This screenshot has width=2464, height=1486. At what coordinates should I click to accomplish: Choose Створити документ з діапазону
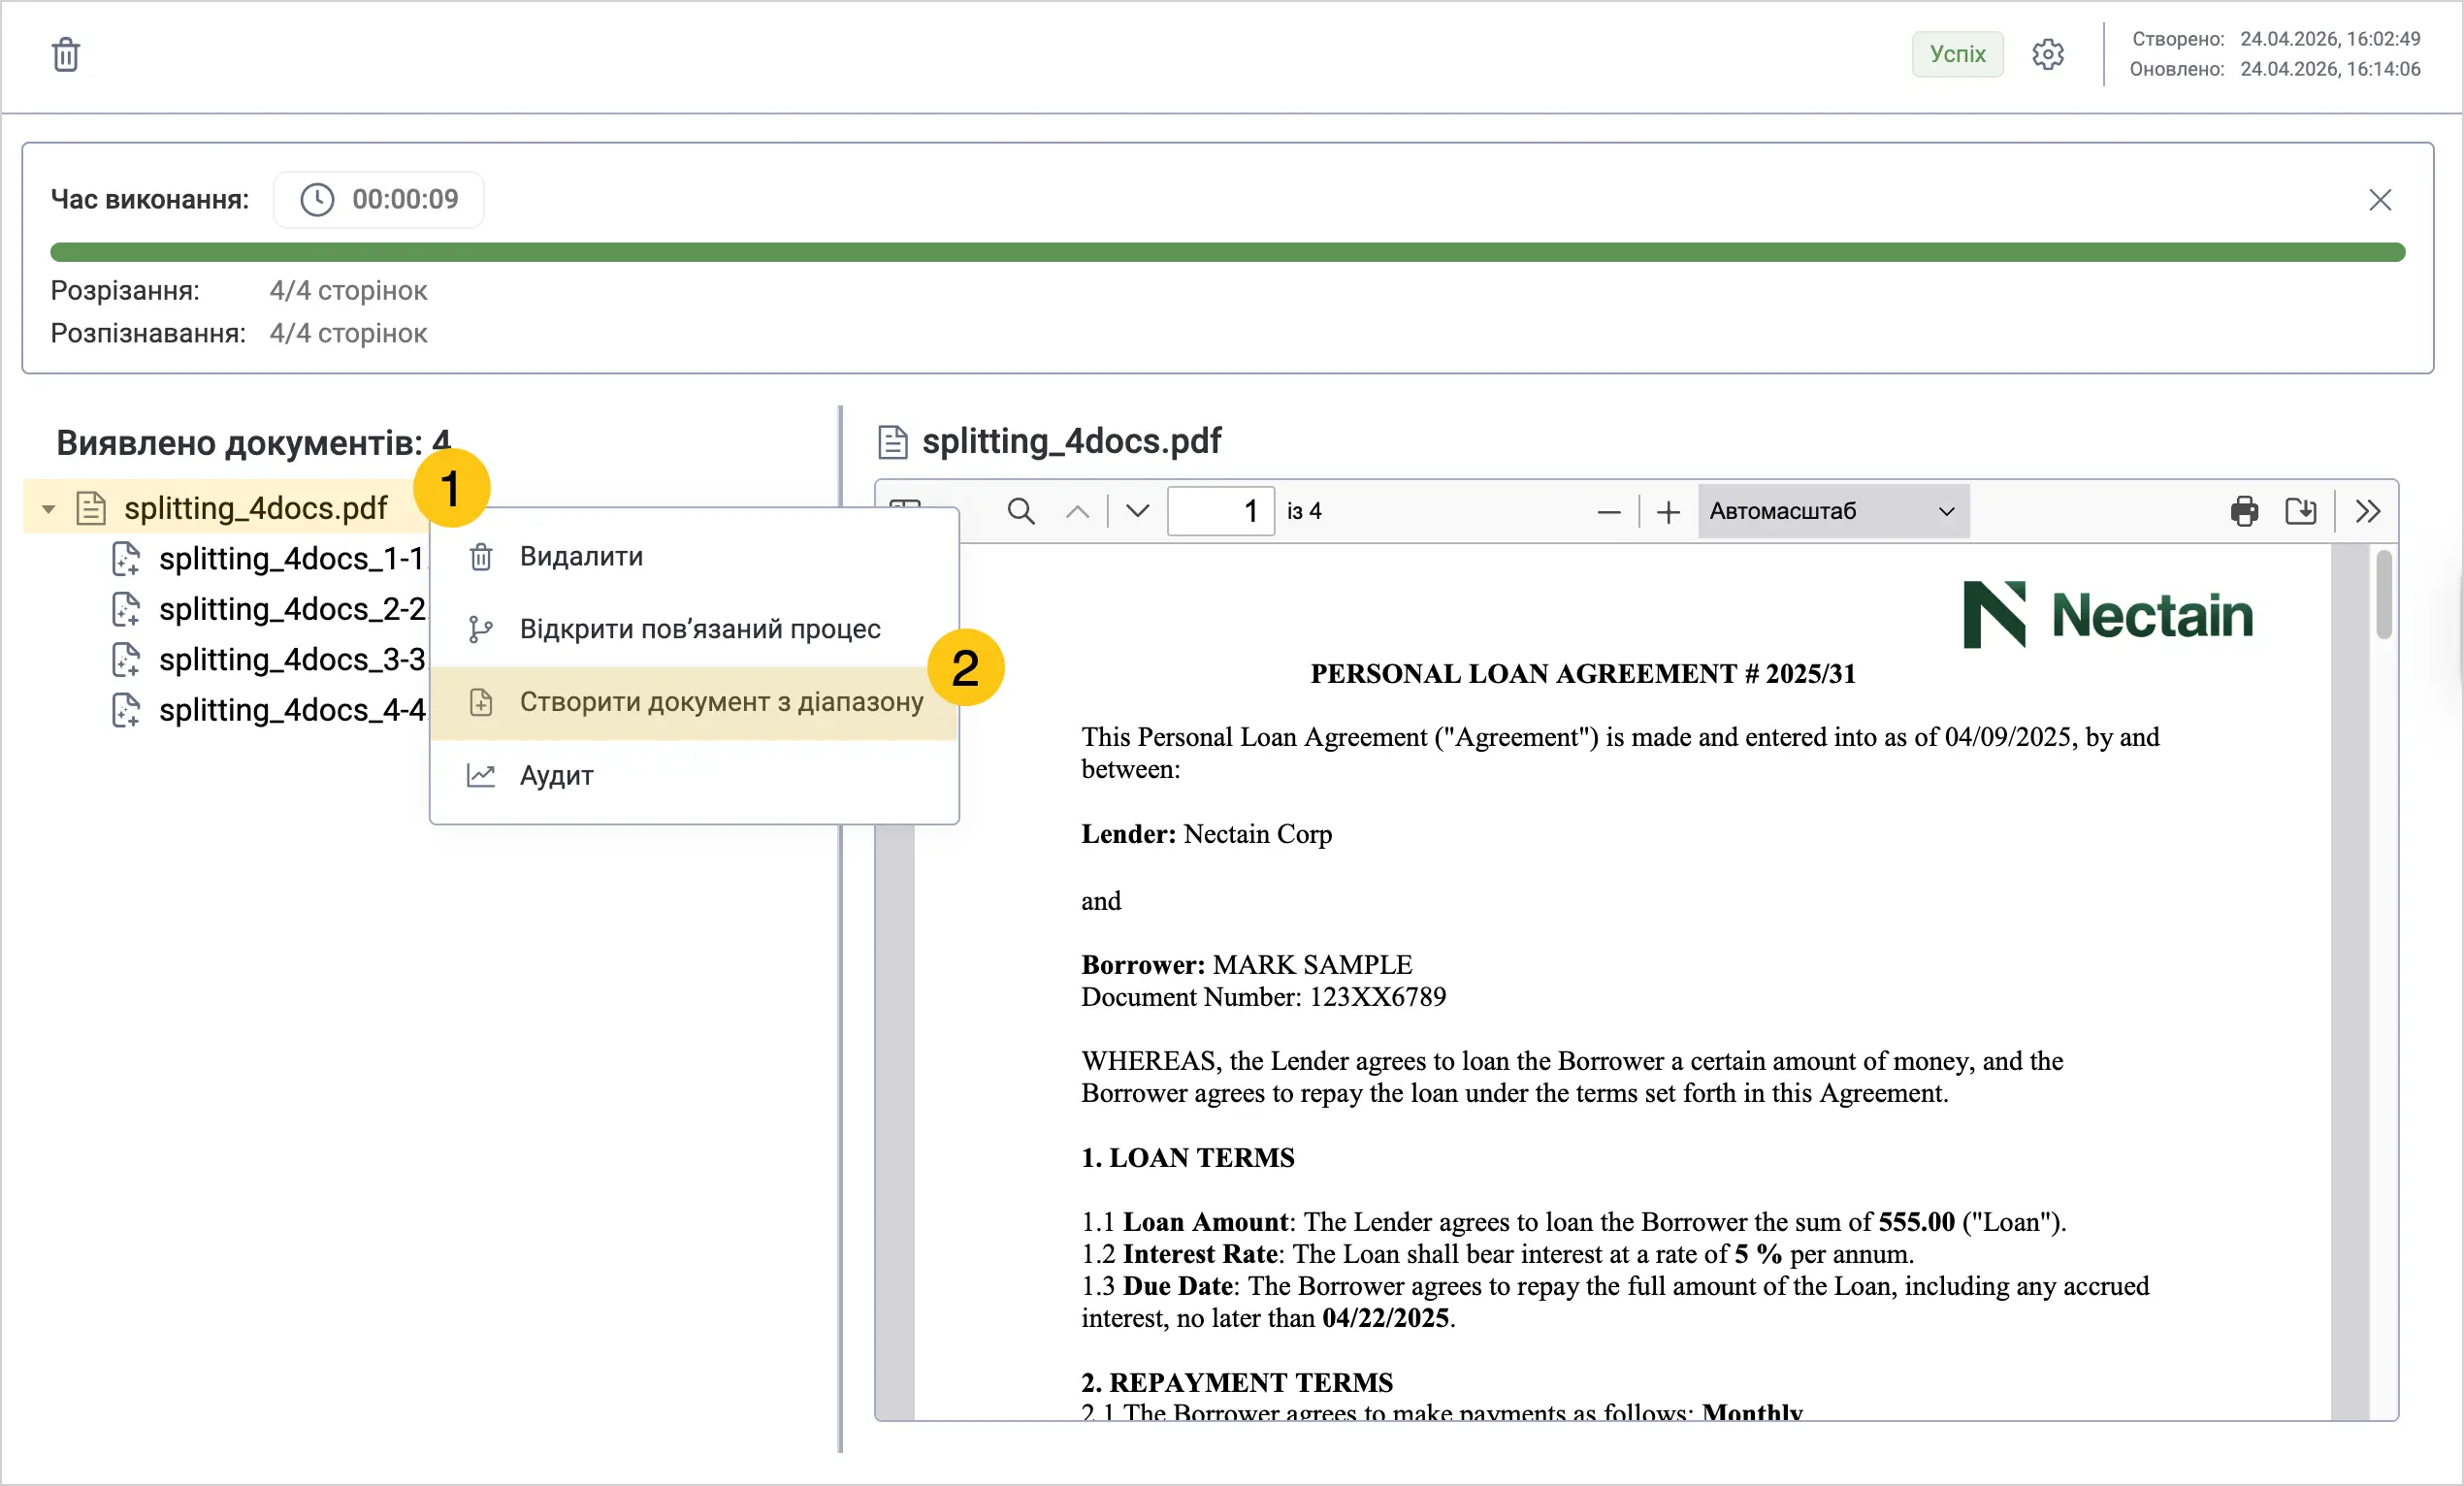694,702
